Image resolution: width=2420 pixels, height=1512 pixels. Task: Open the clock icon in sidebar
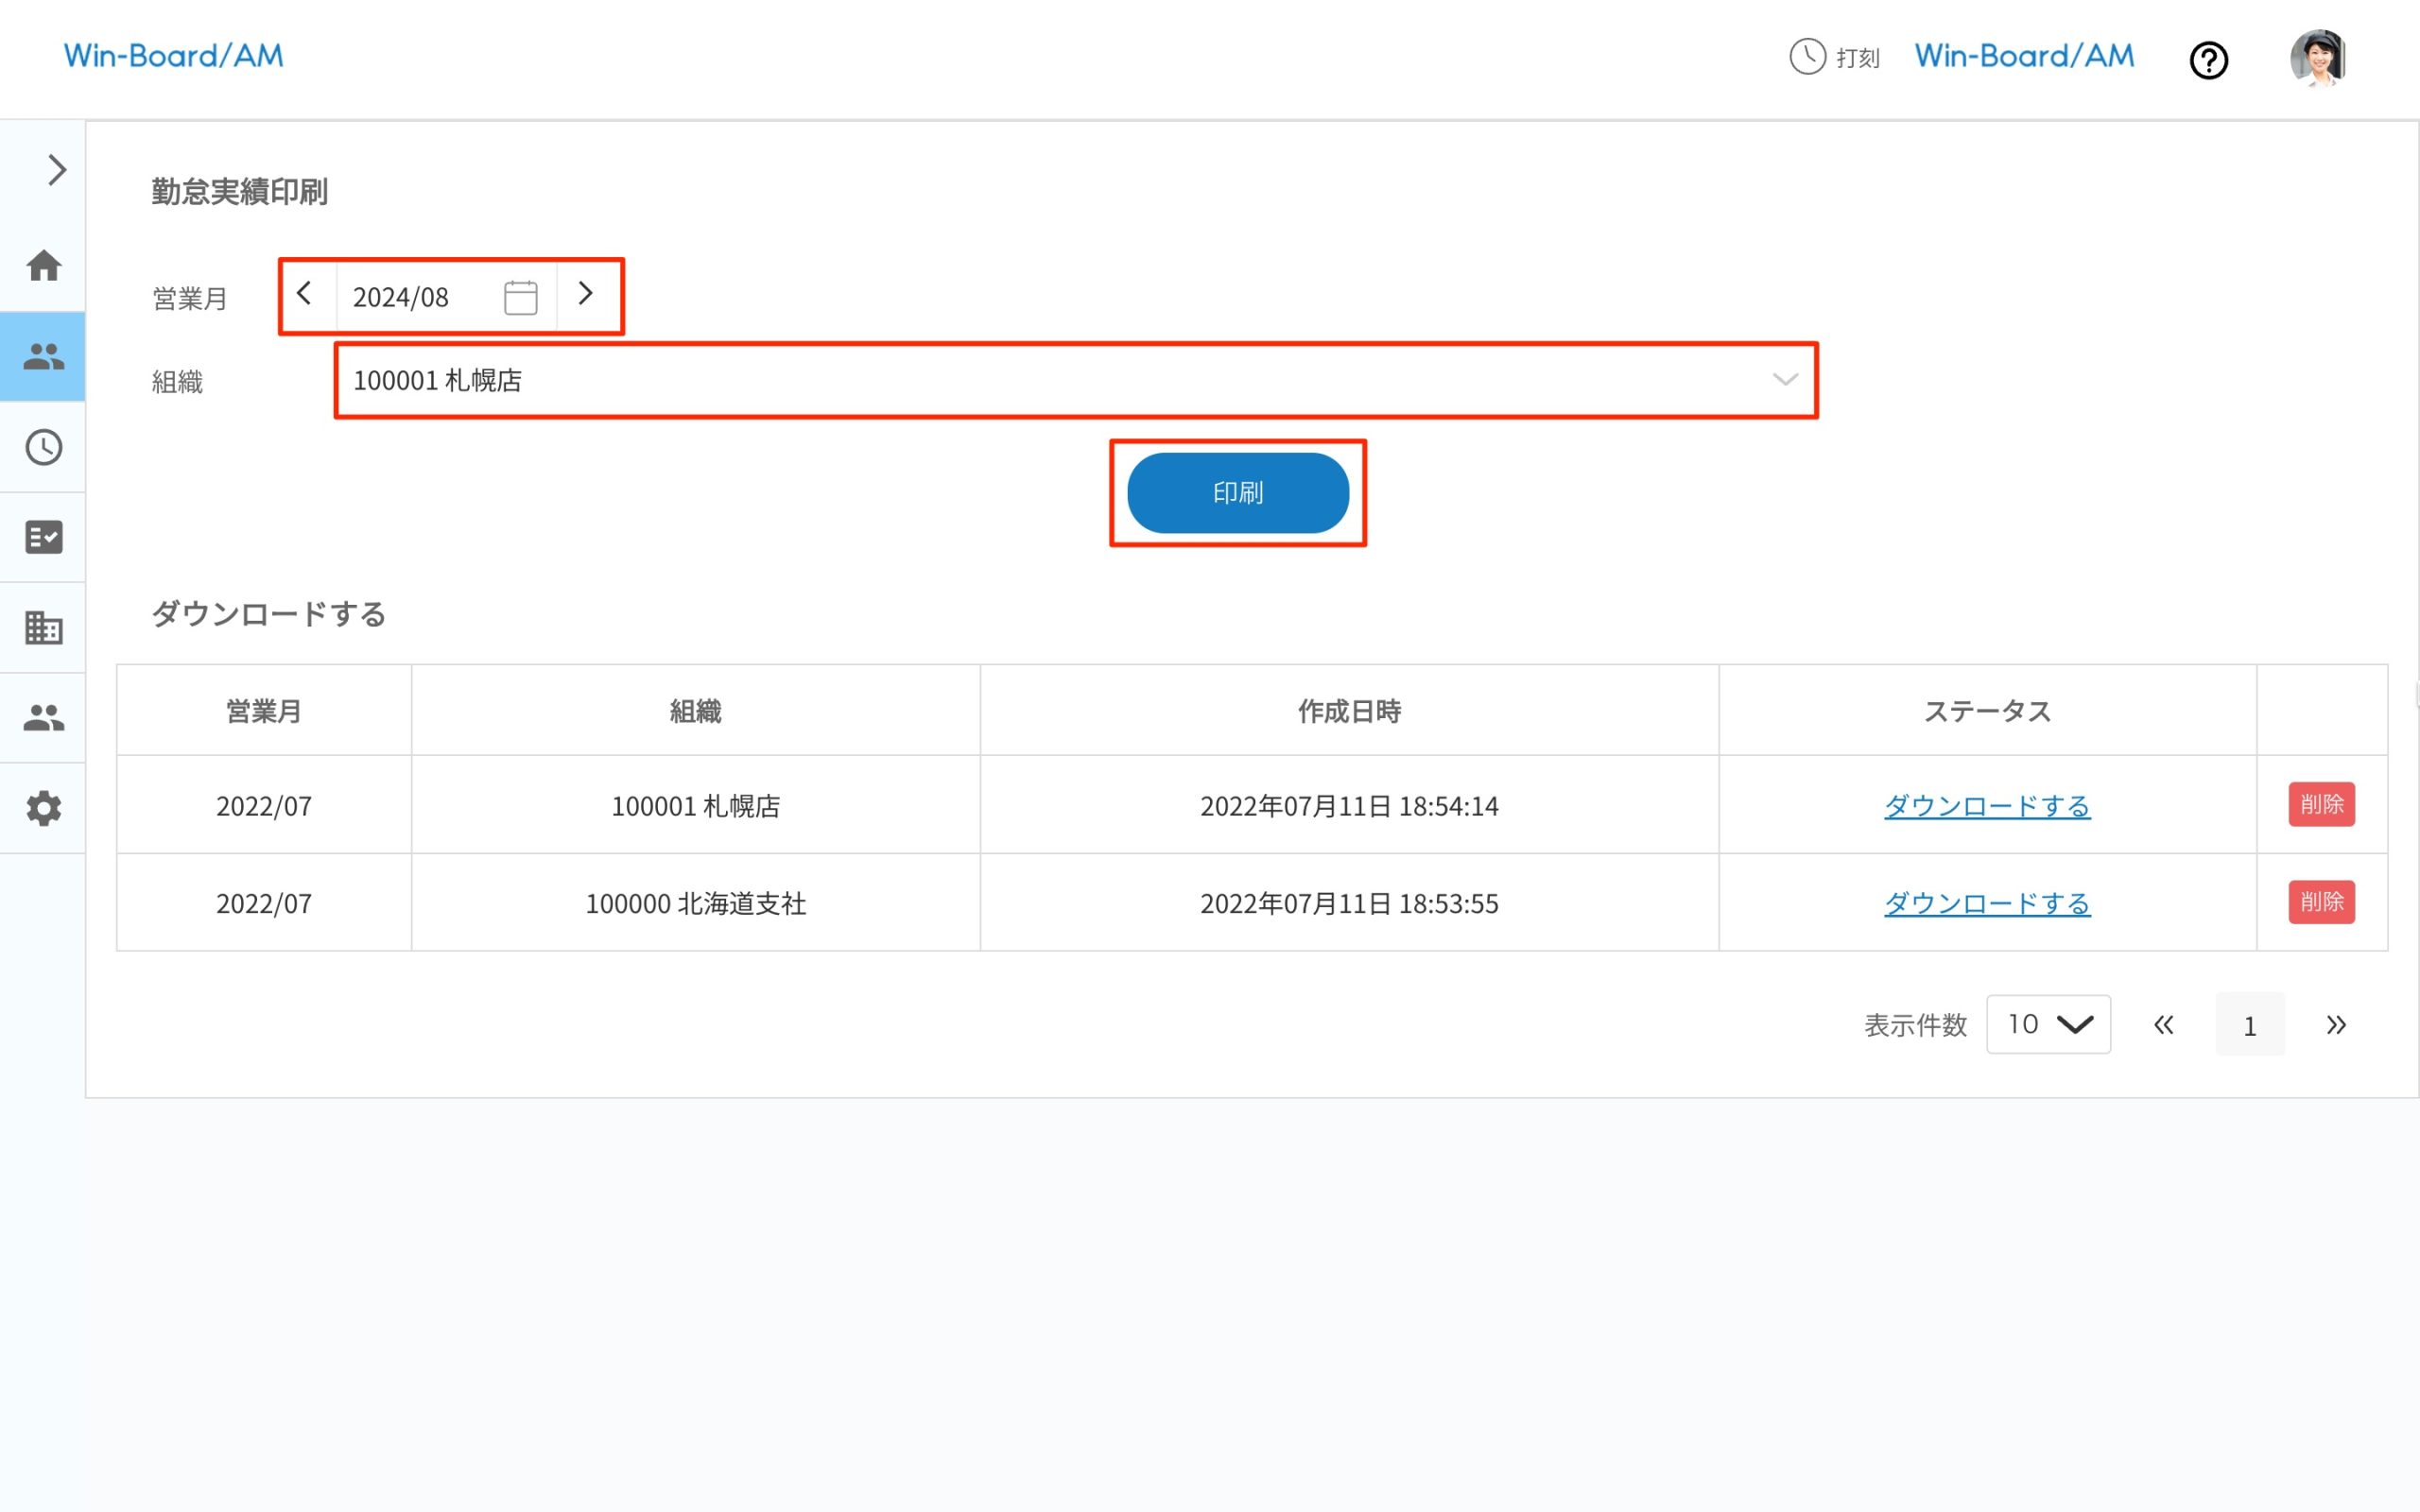click(43, 447)
